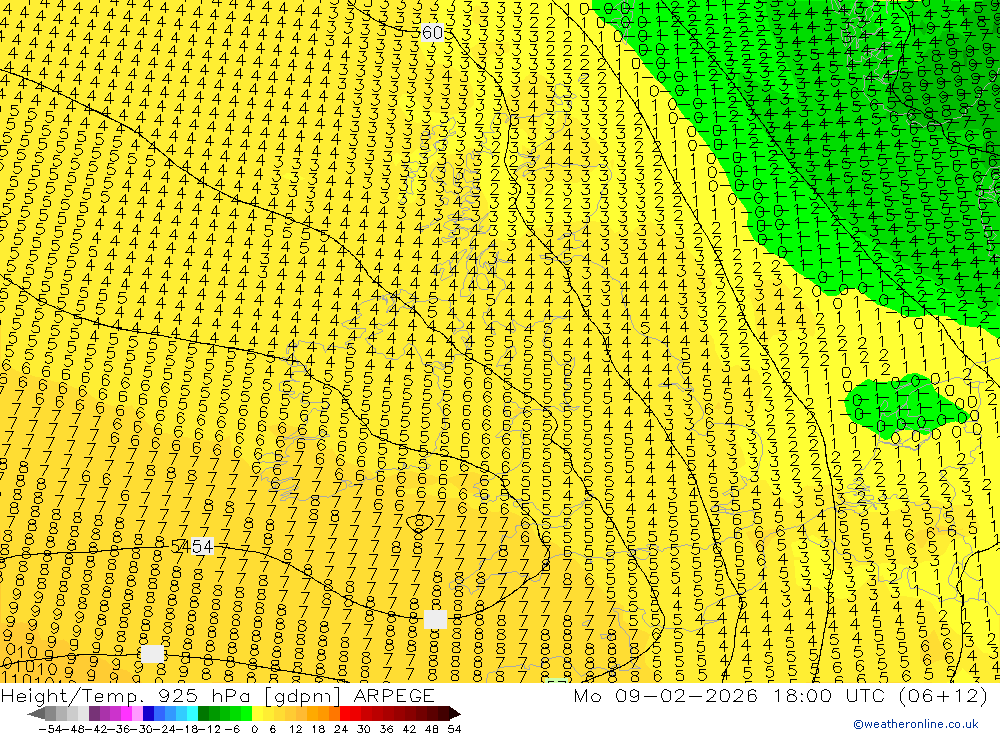Click the 'Height/Temp. 925 hPa [gdpm] ARPEGE' title
This screenshot has height=733, width=1000.
coord(217,695)
